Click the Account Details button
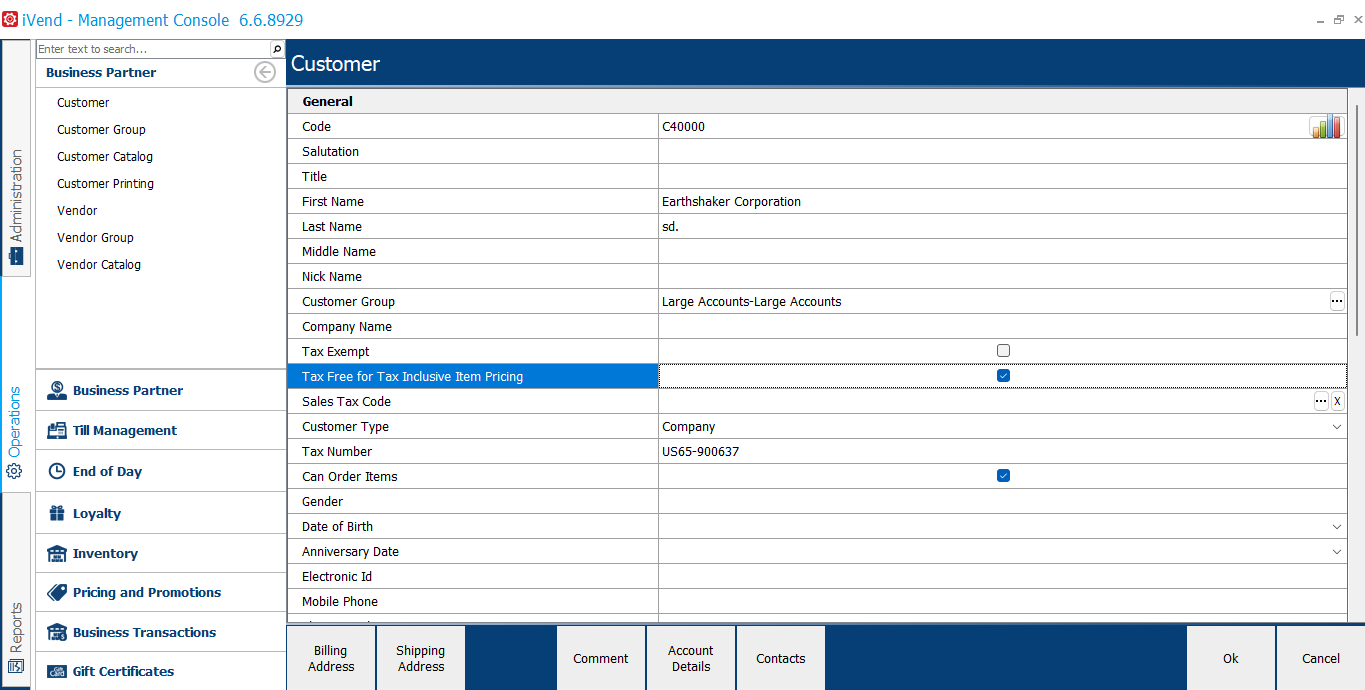 point(691,658)
